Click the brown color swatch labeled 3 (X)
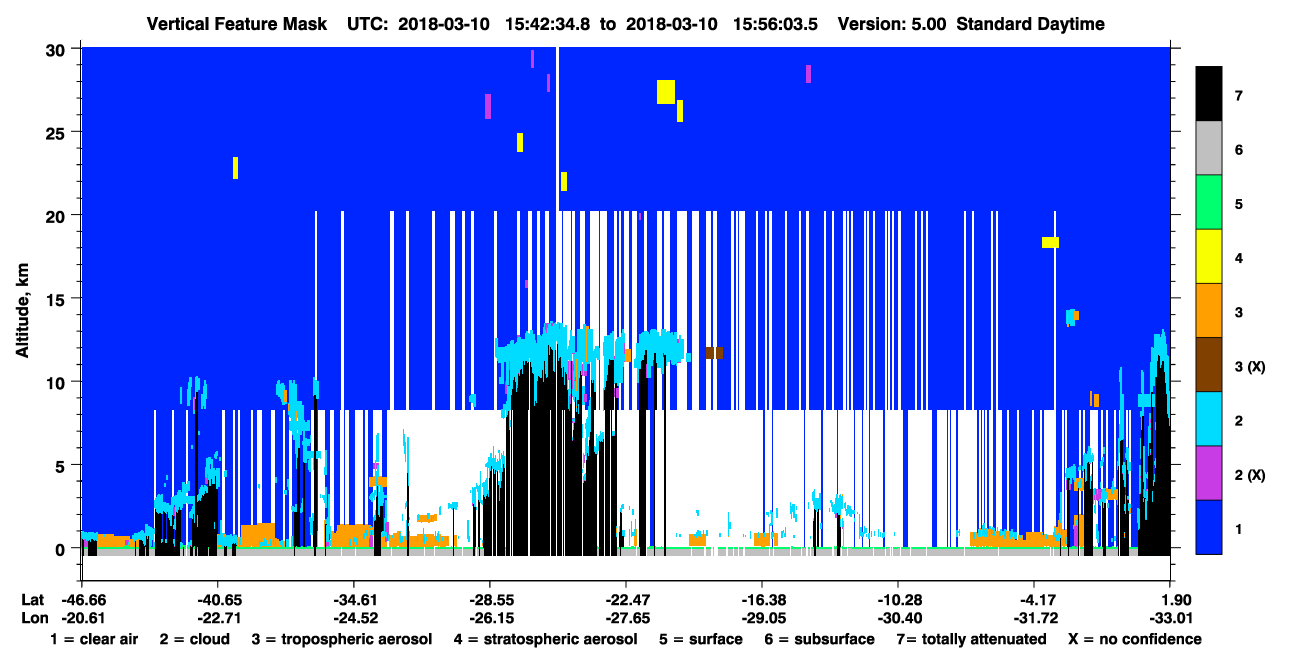 point(1208,366)
